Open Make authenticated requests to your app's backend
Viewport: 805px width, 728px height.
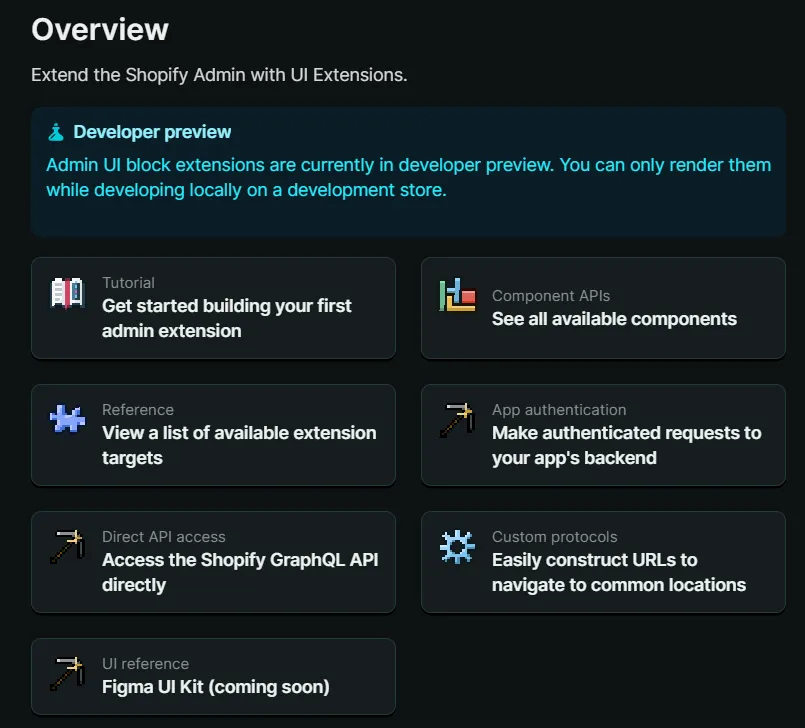(x=627, y=445)
